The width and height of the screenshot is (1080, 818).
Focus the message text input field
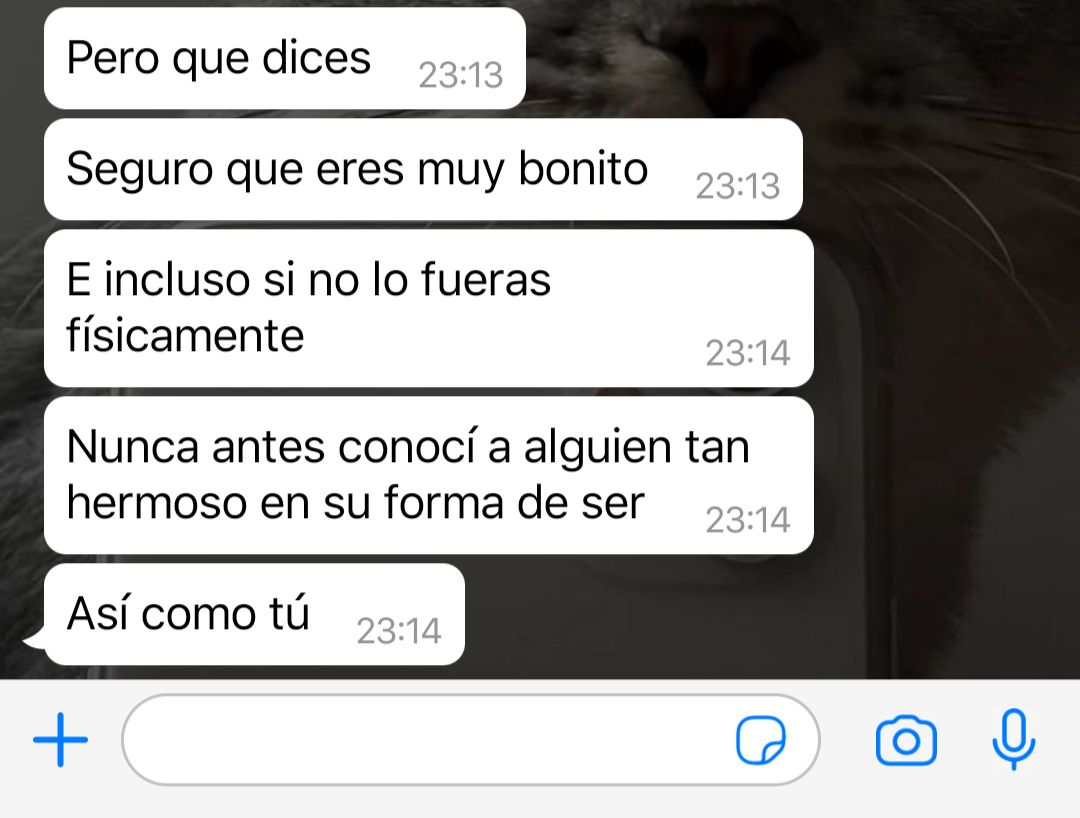(x=470, y=740)
